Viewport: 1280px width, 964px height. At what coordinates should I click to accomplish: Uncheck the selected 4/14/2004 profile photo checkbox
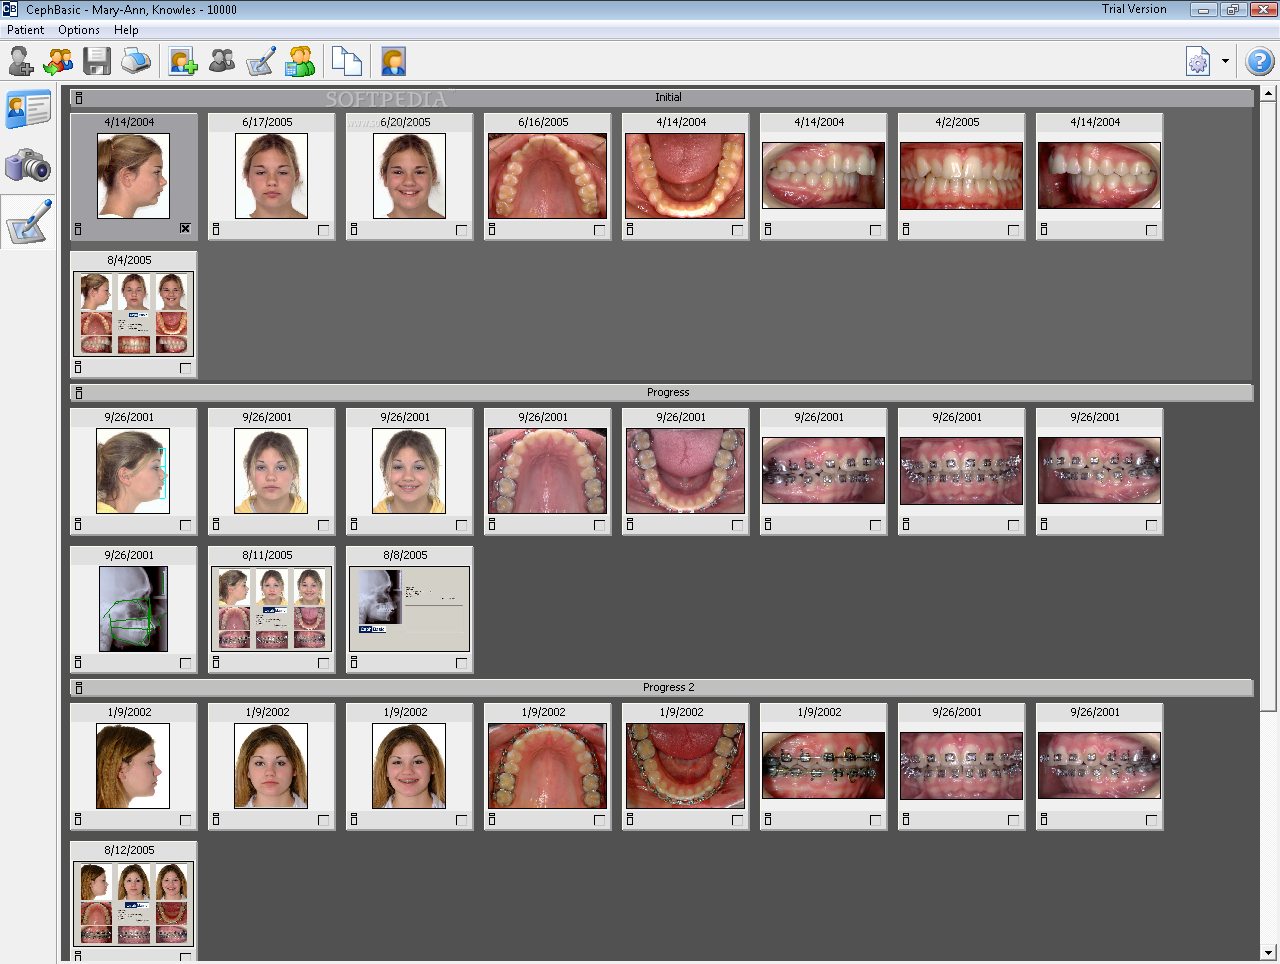click(185, 229)
